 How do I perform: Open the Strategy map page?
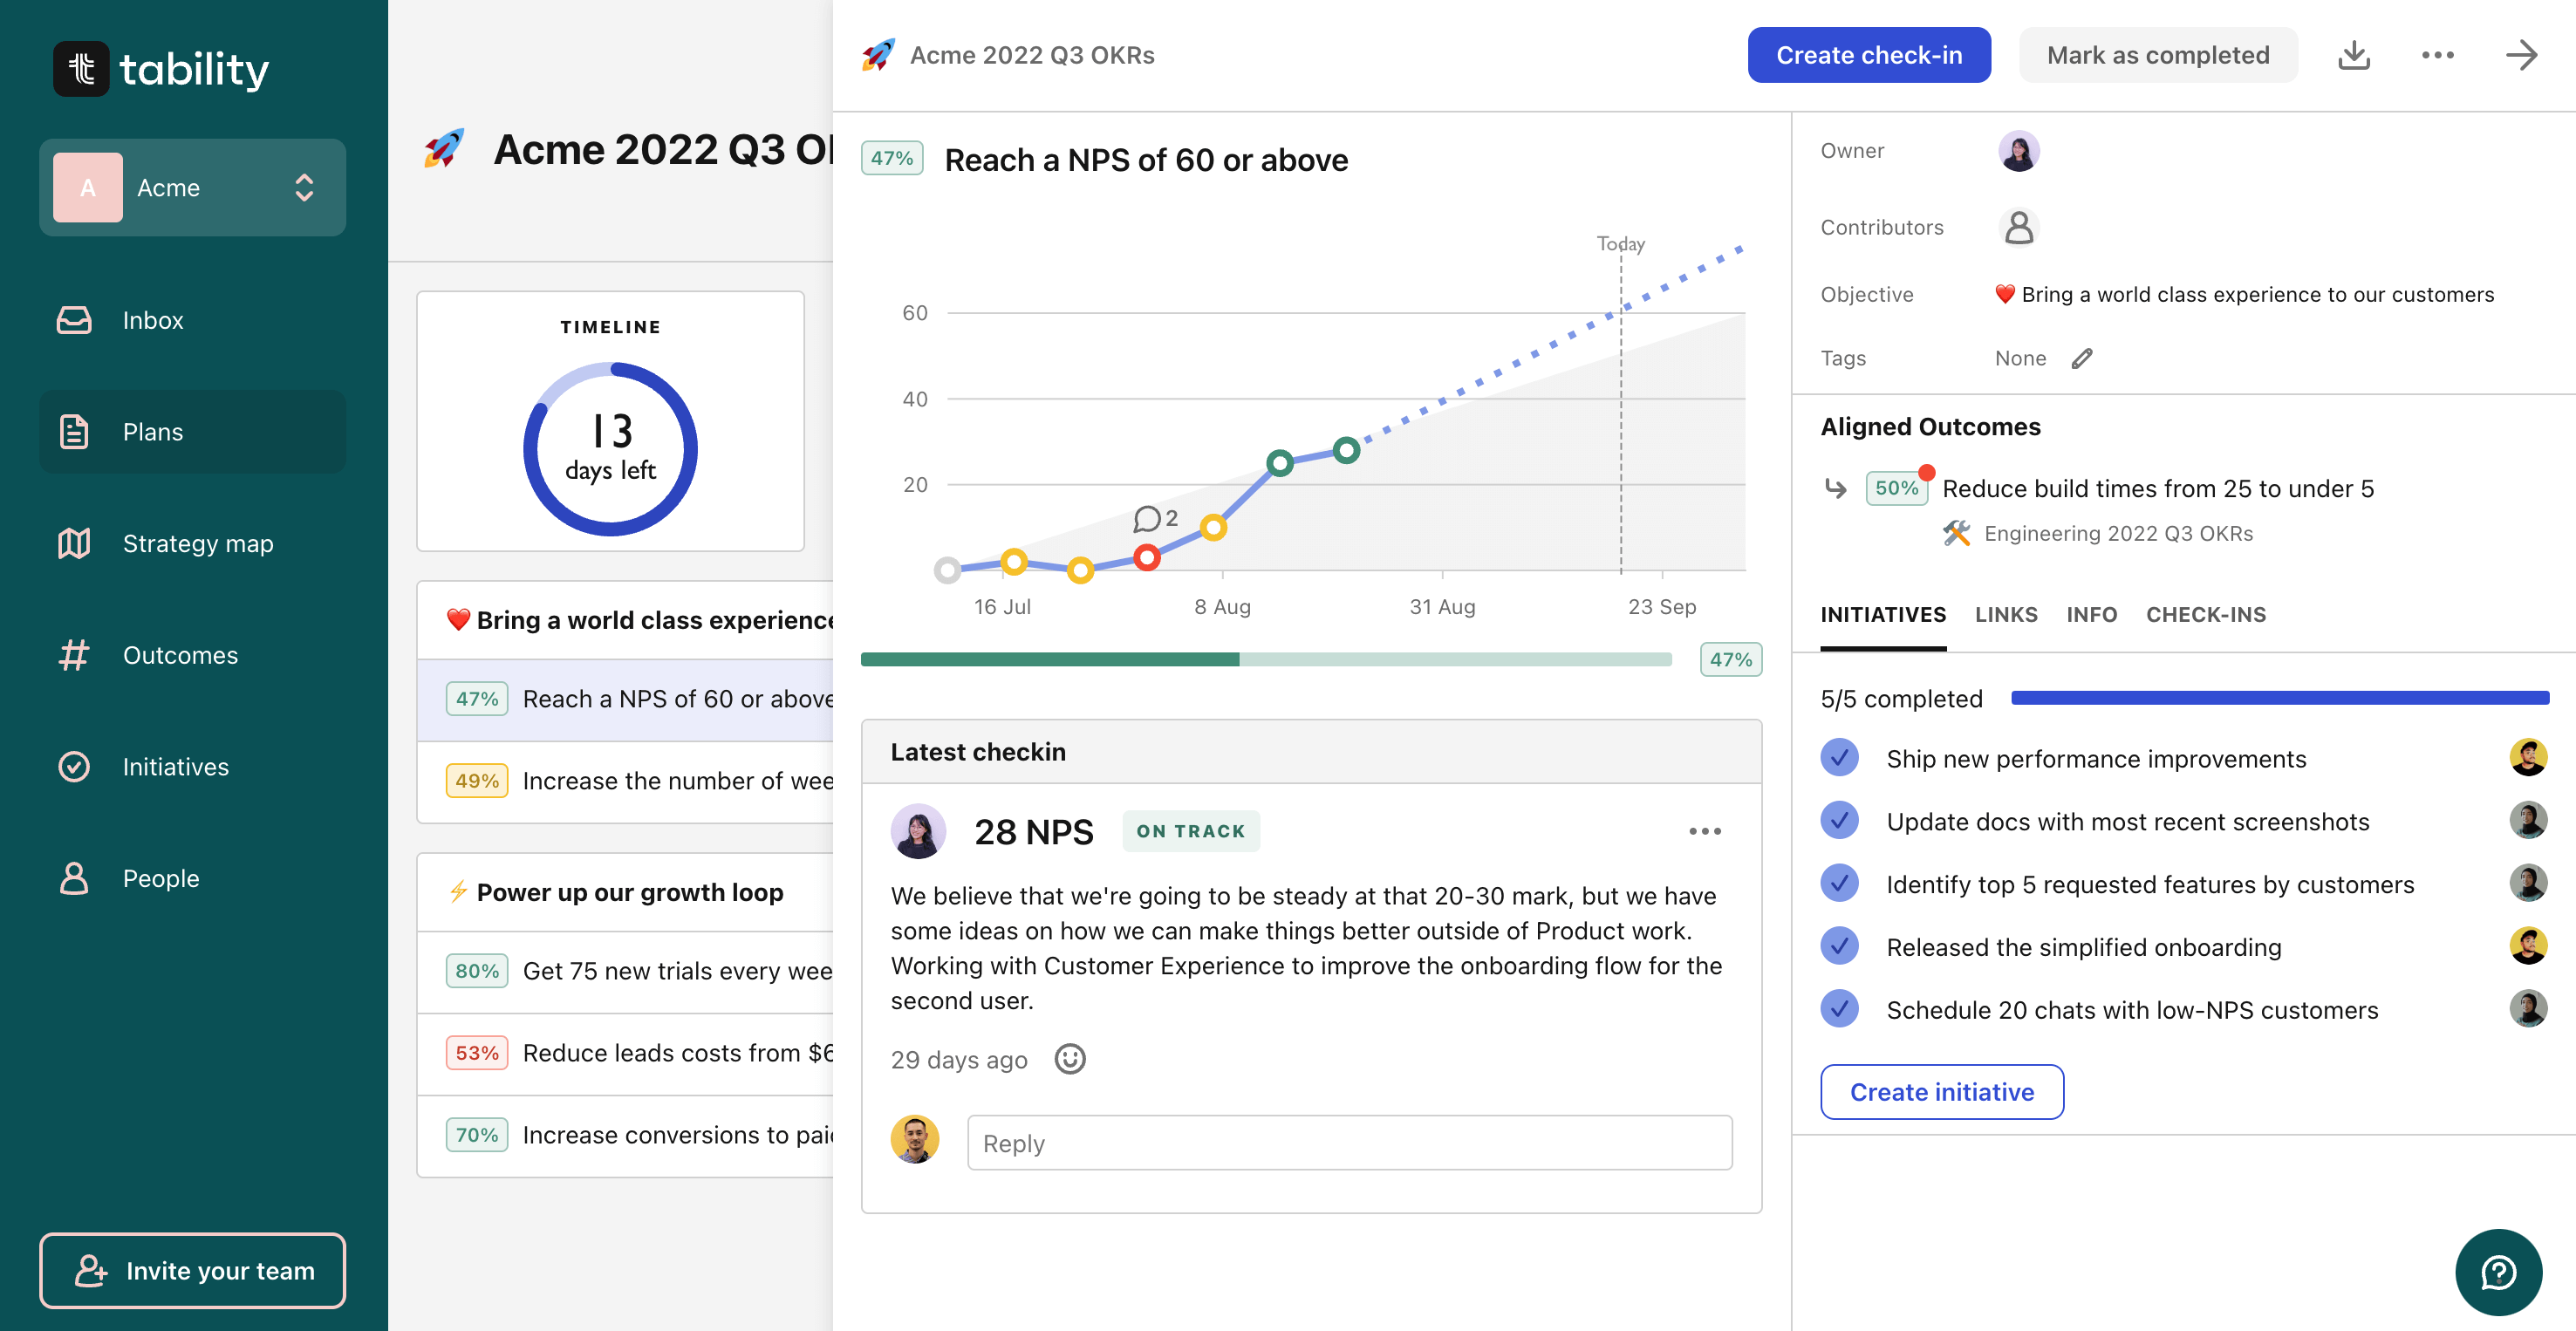pos(197,543)
